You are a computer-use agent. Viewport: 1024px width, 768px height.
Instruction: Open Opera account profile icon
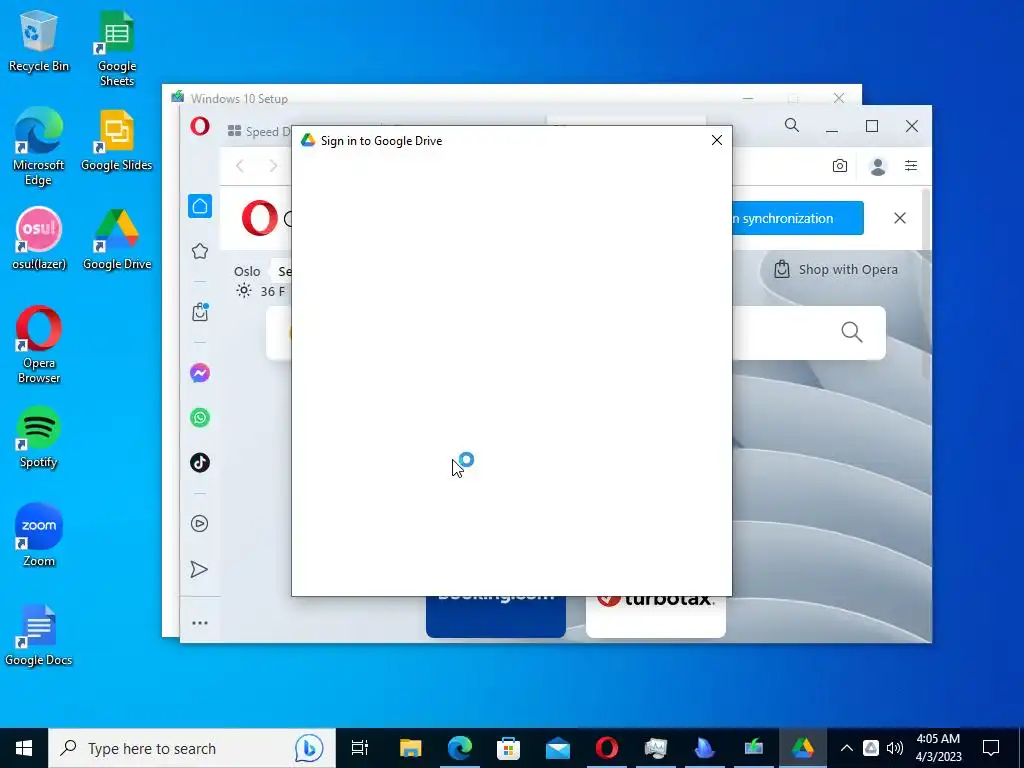pyautogui.click(x=878, y=167)
